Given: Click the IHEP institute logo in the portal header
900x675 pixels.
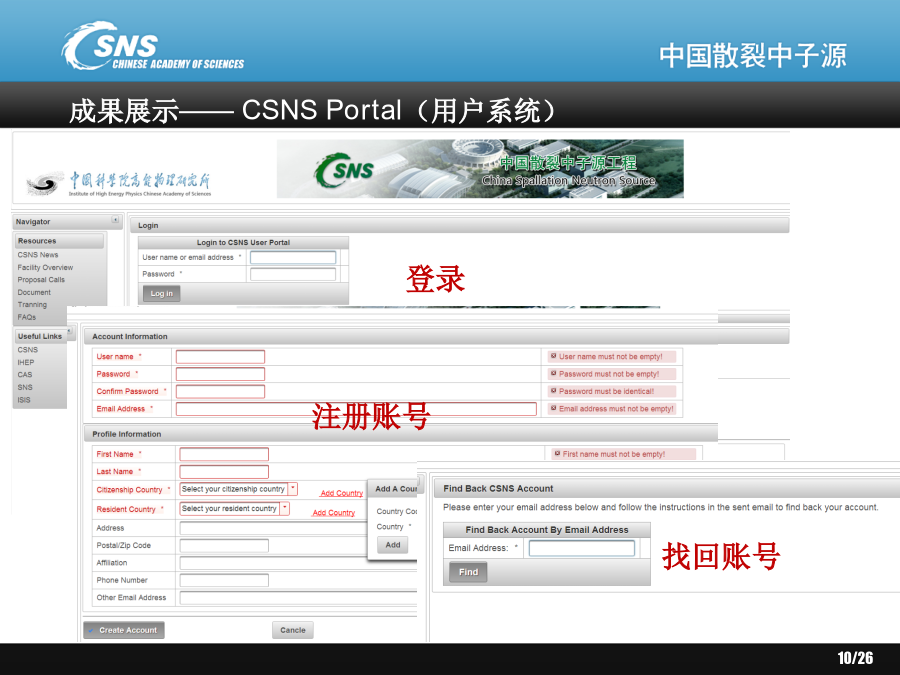Looking at the screenshot, I should point(119,183).
